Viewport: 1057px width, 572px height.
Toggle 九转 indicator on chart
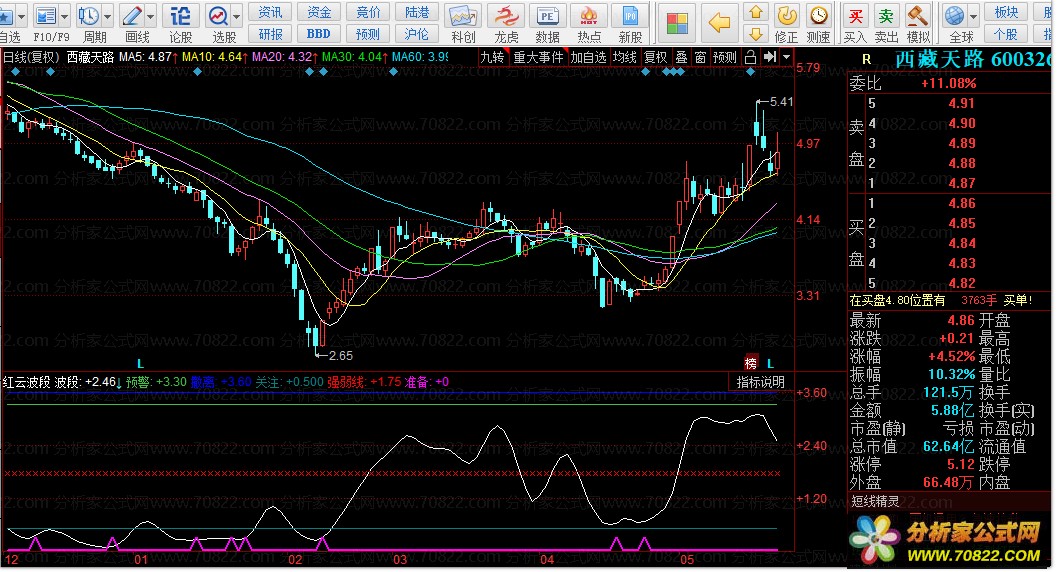click(492, 57)
